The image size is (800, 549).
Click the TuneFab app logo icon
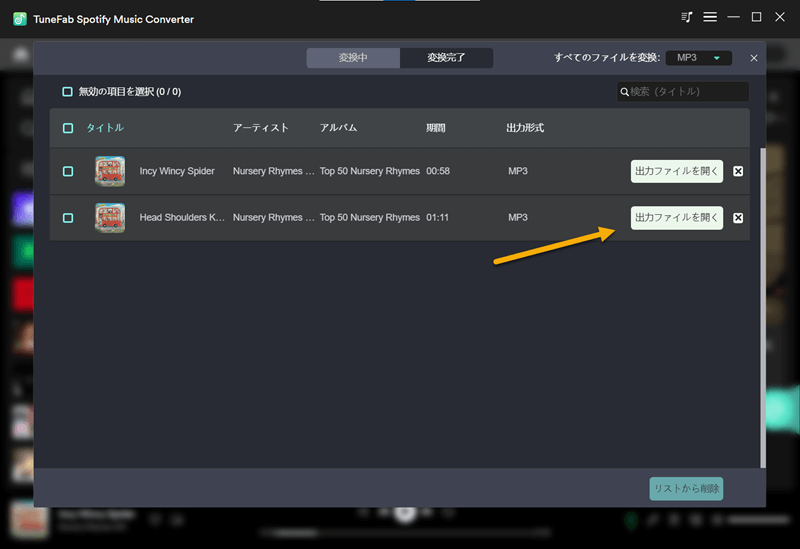click(x=20, y=19)
